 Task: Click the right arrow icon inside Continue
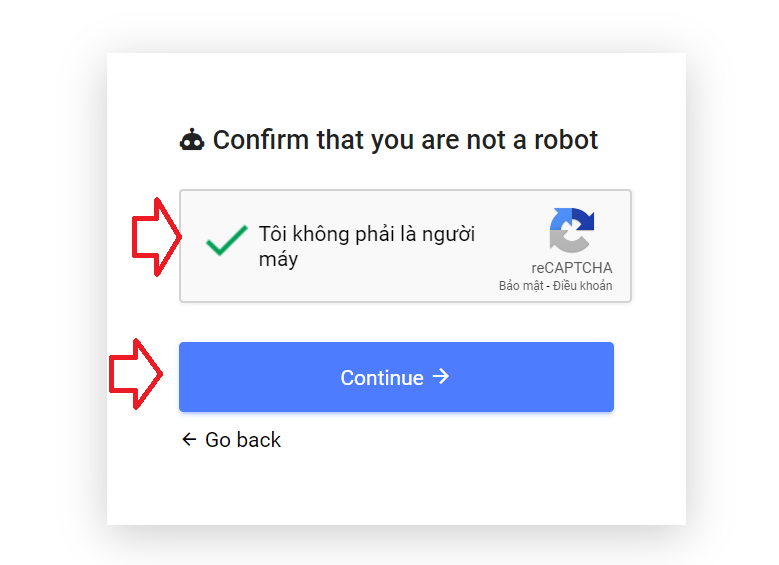(441, 377)
